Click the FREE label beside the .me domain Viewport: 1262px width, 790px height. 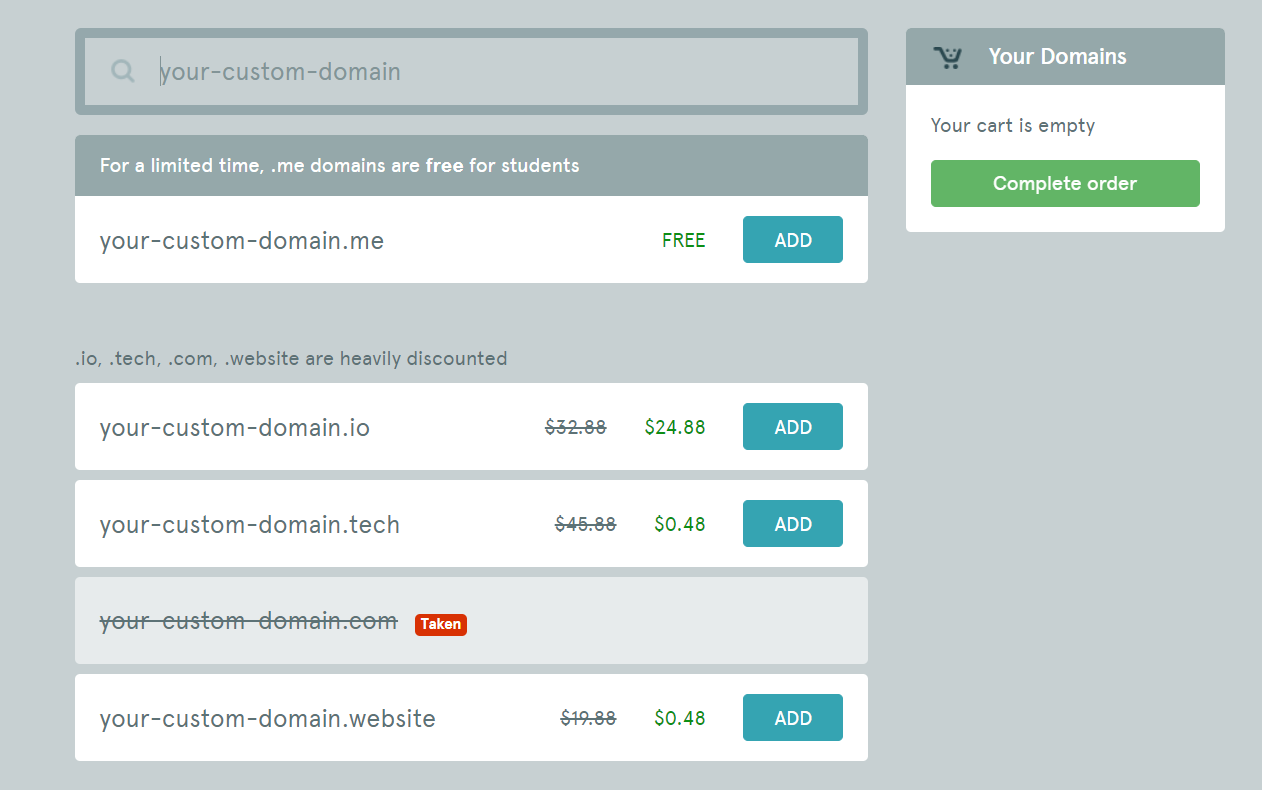click(x=683, y=240)
